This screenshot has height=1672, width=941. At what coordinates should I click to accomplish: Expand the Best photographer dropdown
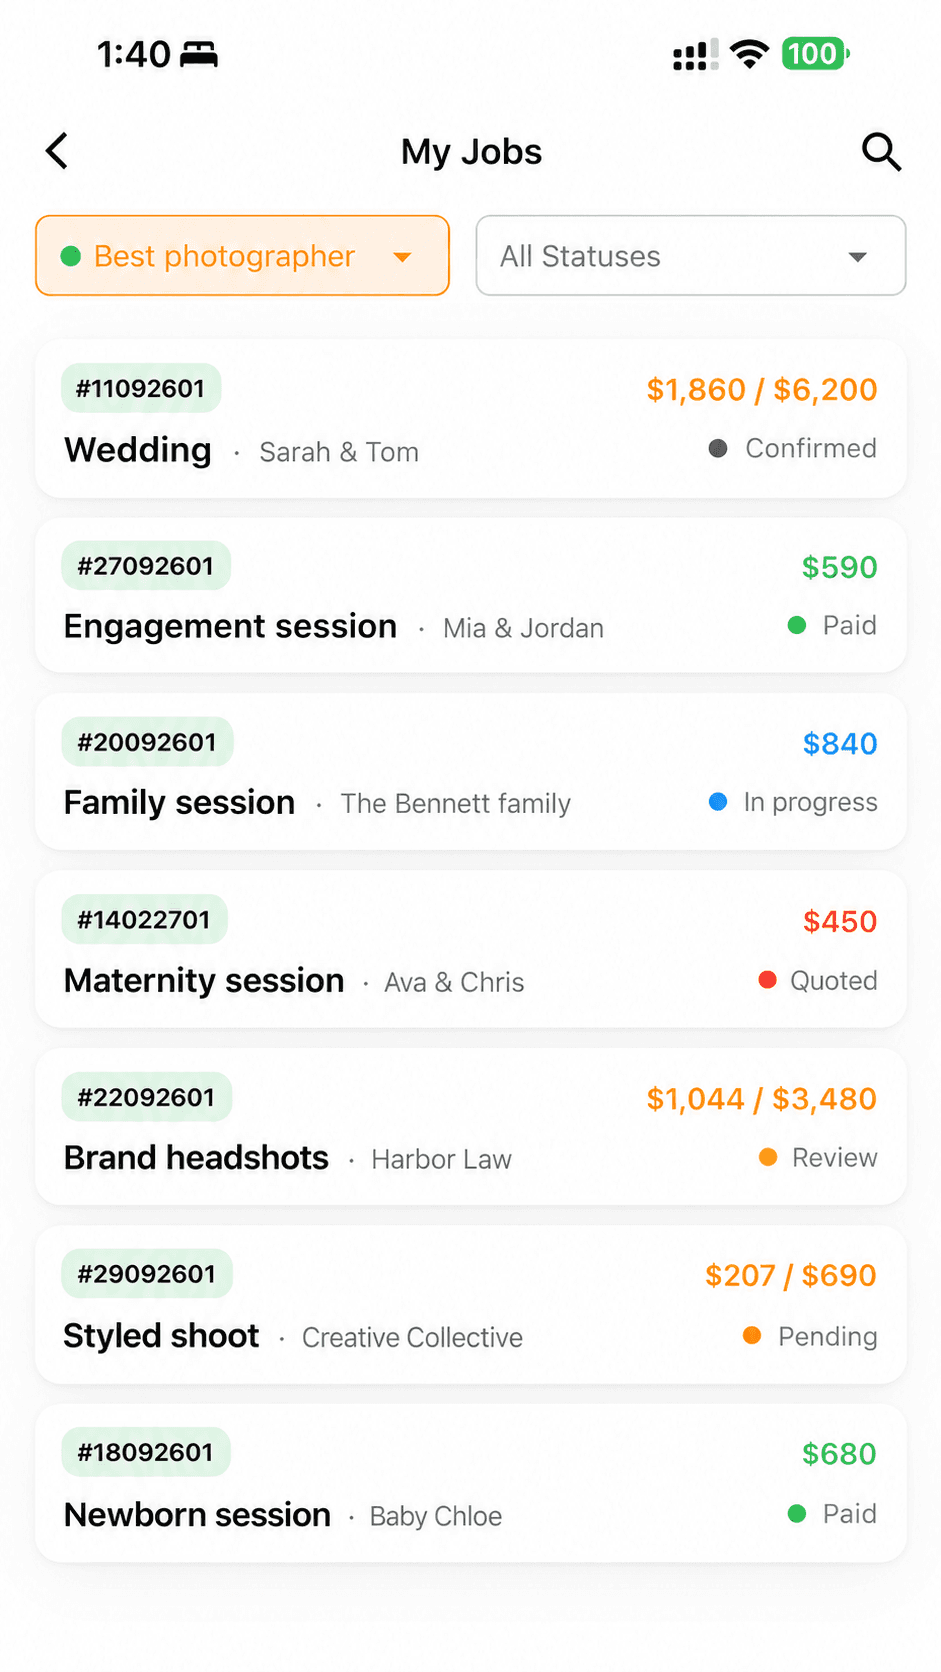[x=242, y=256]
